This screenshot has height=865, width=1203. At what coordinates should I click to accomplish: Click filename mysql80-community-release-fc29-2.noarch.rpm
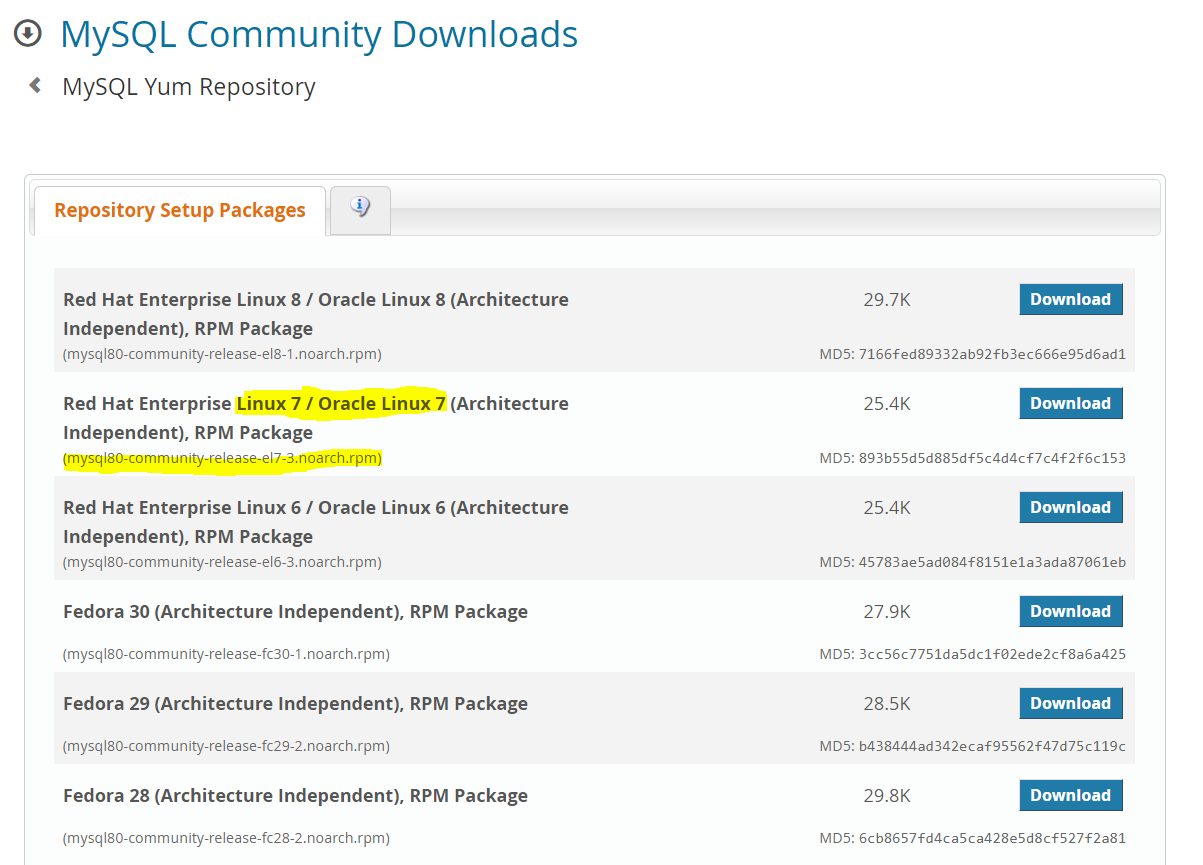226,746
